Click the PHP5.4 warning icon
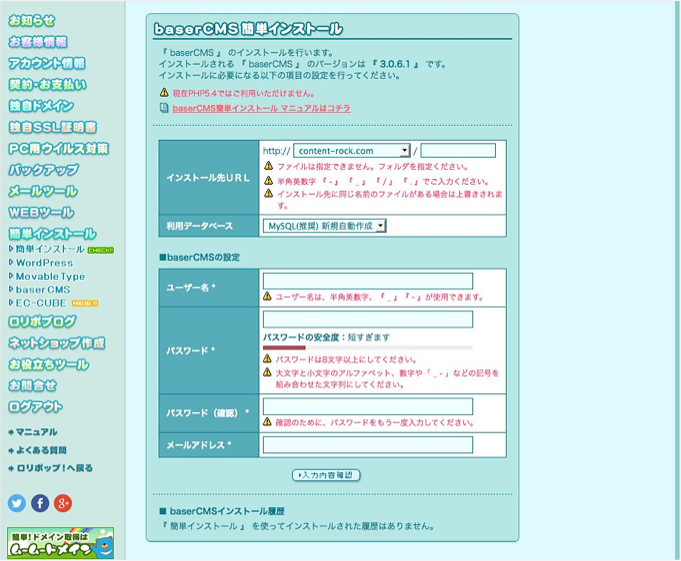The height and width of the screenshot is (561, 681). tap(164, 92)
